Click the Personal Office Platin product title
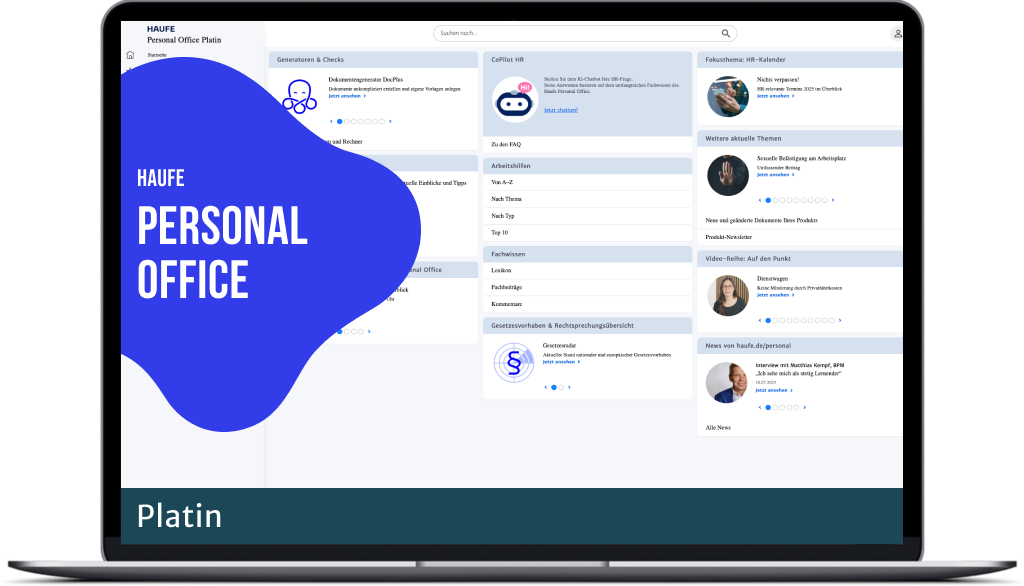Image resolution: width=1024 pixels, height=586 pixels. [x=184, y=40]
